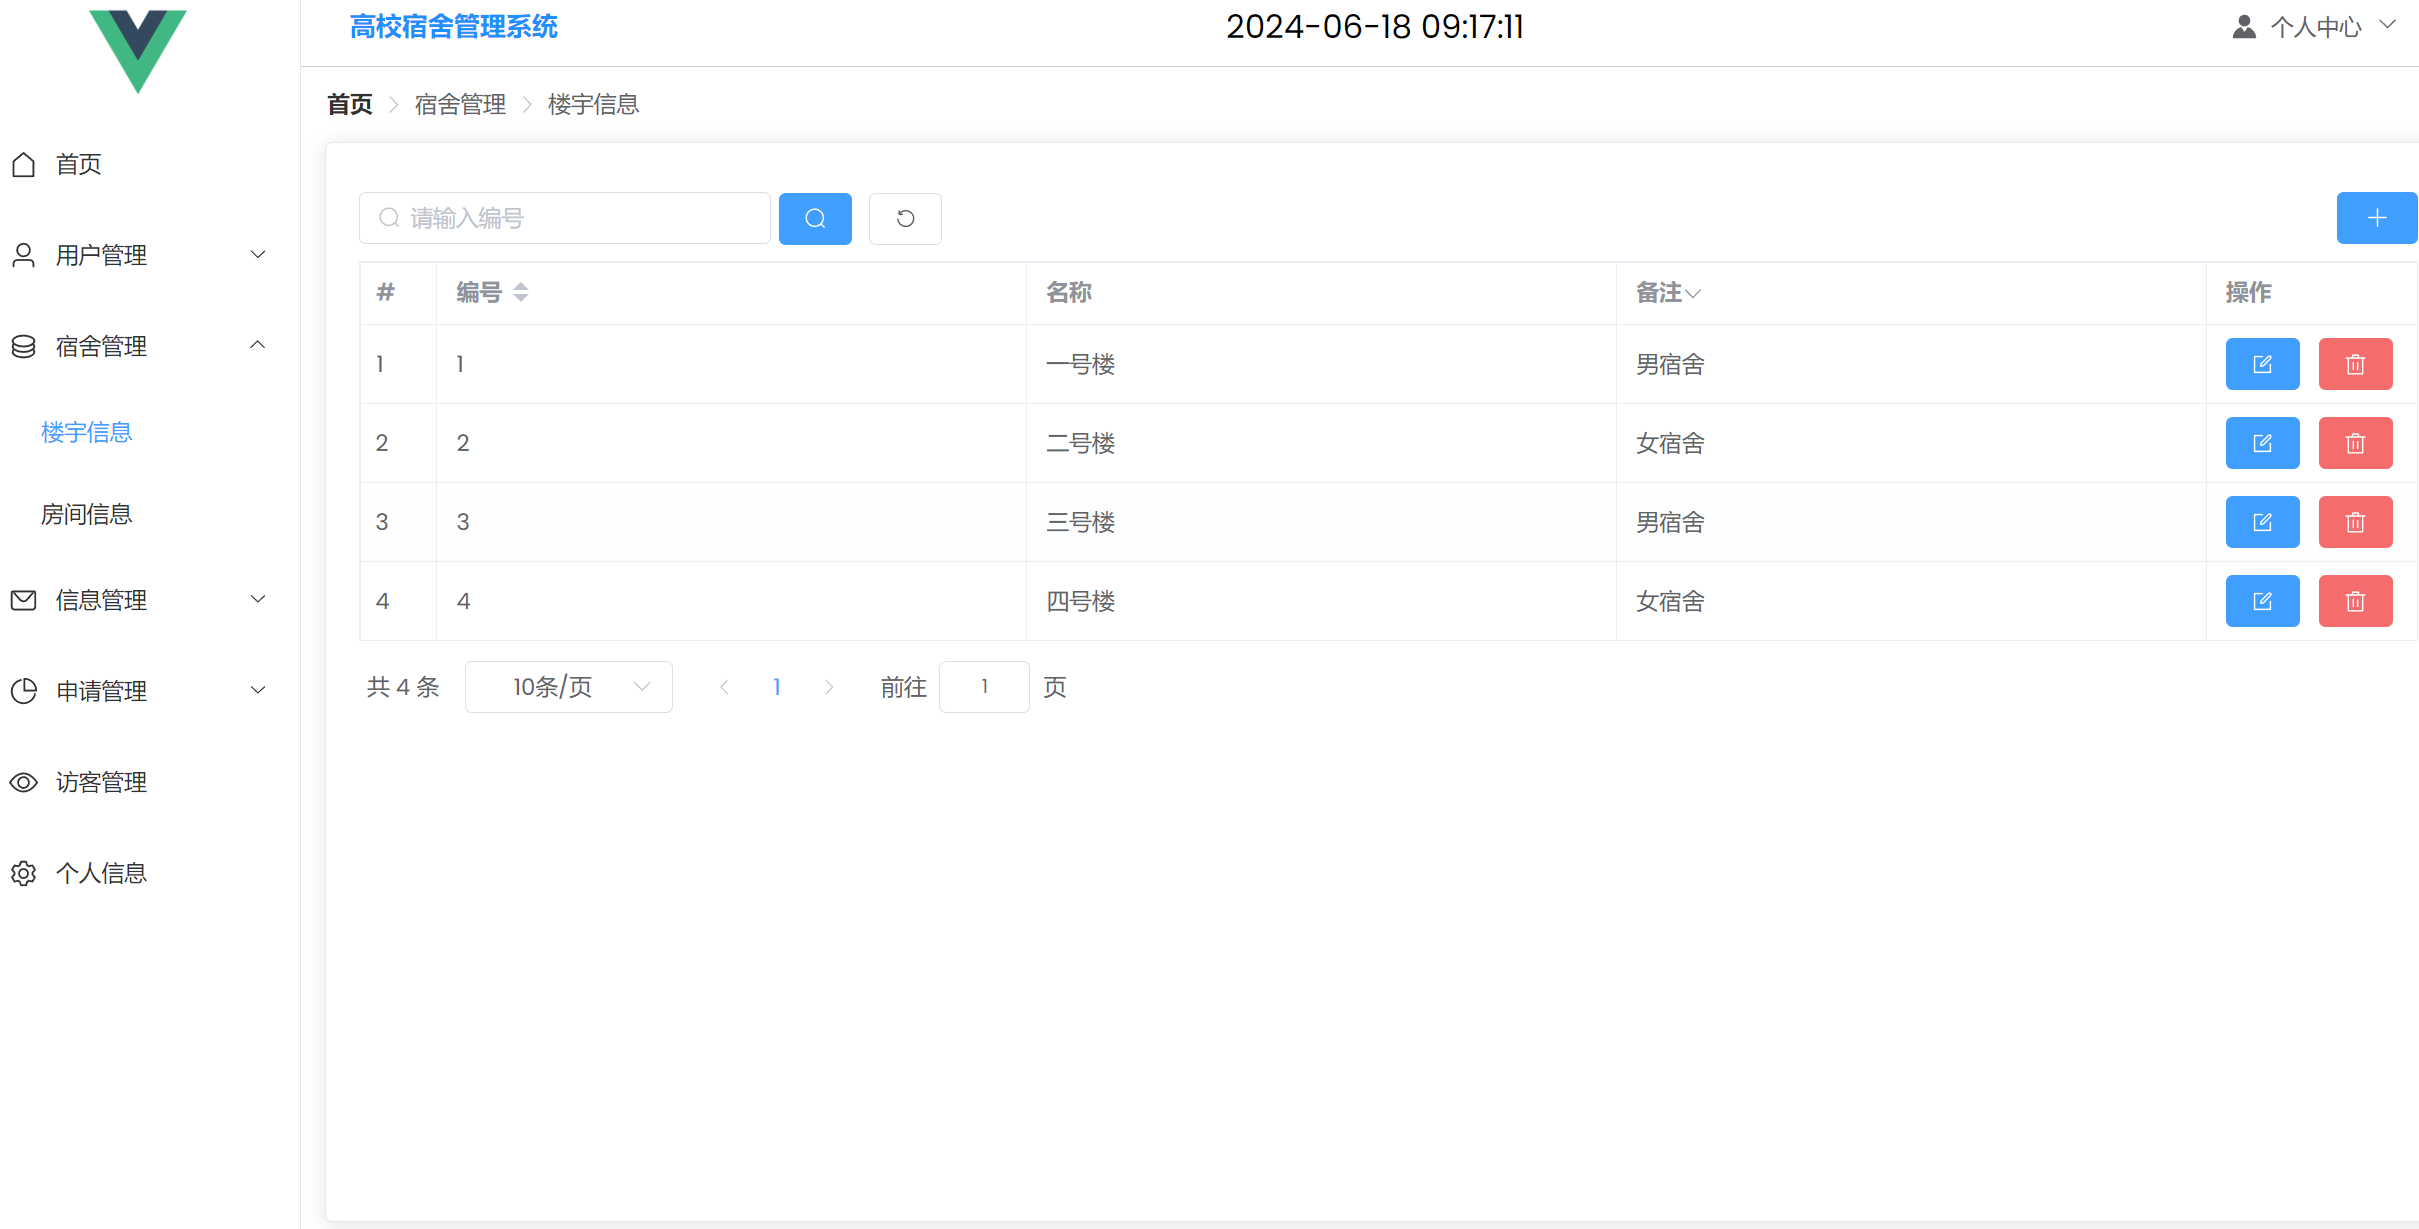Screen dimensions: 2419x1229
Task: Open the 备注 column filter
Action: [x=1694, y=295]
